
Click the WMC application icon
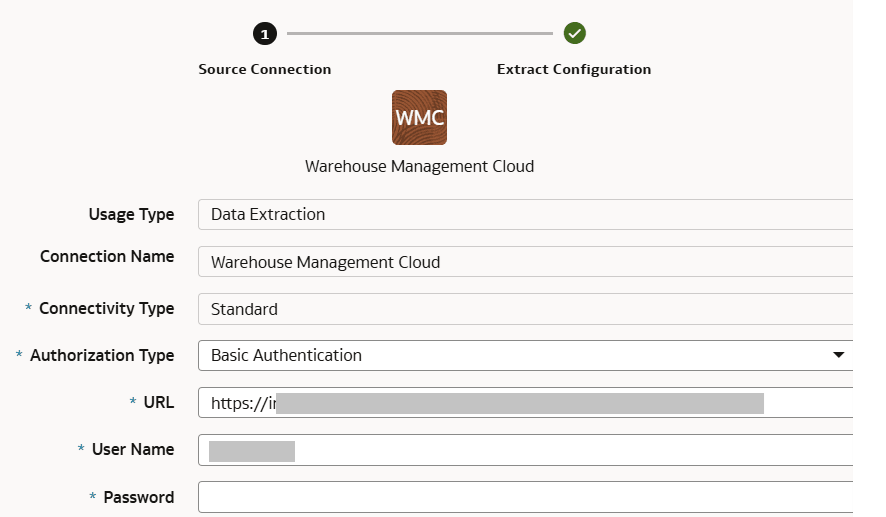[419, 118]
